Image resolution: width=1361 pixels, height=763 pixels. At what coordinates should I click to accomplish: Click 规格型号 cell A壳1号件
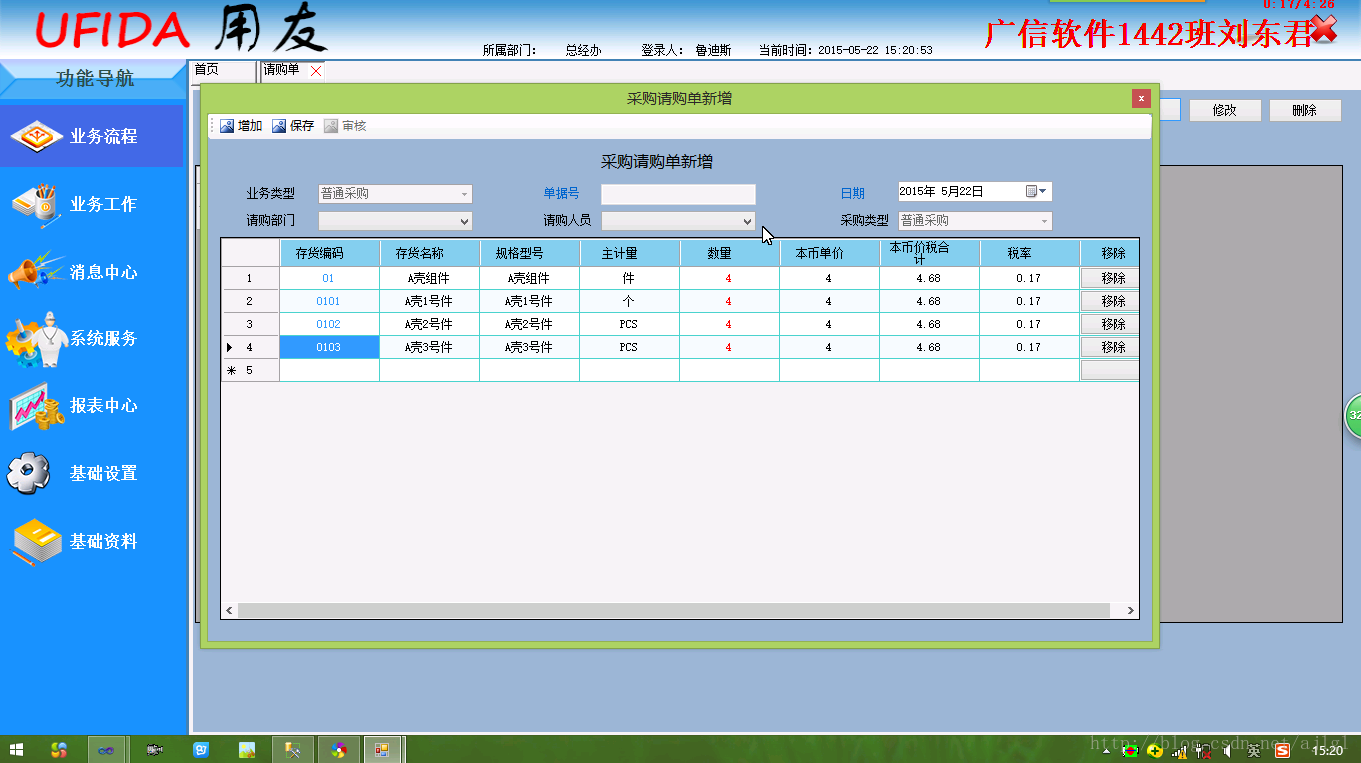pyautogui.click(x=530, y=301)
